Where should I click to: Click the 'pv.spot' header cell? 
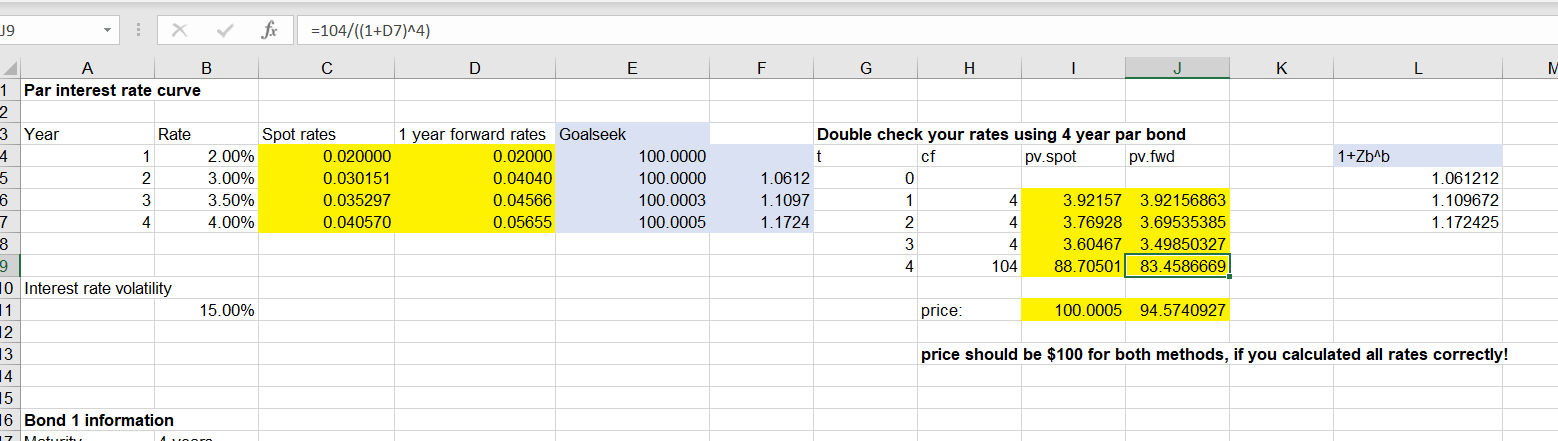(1073, 156)
